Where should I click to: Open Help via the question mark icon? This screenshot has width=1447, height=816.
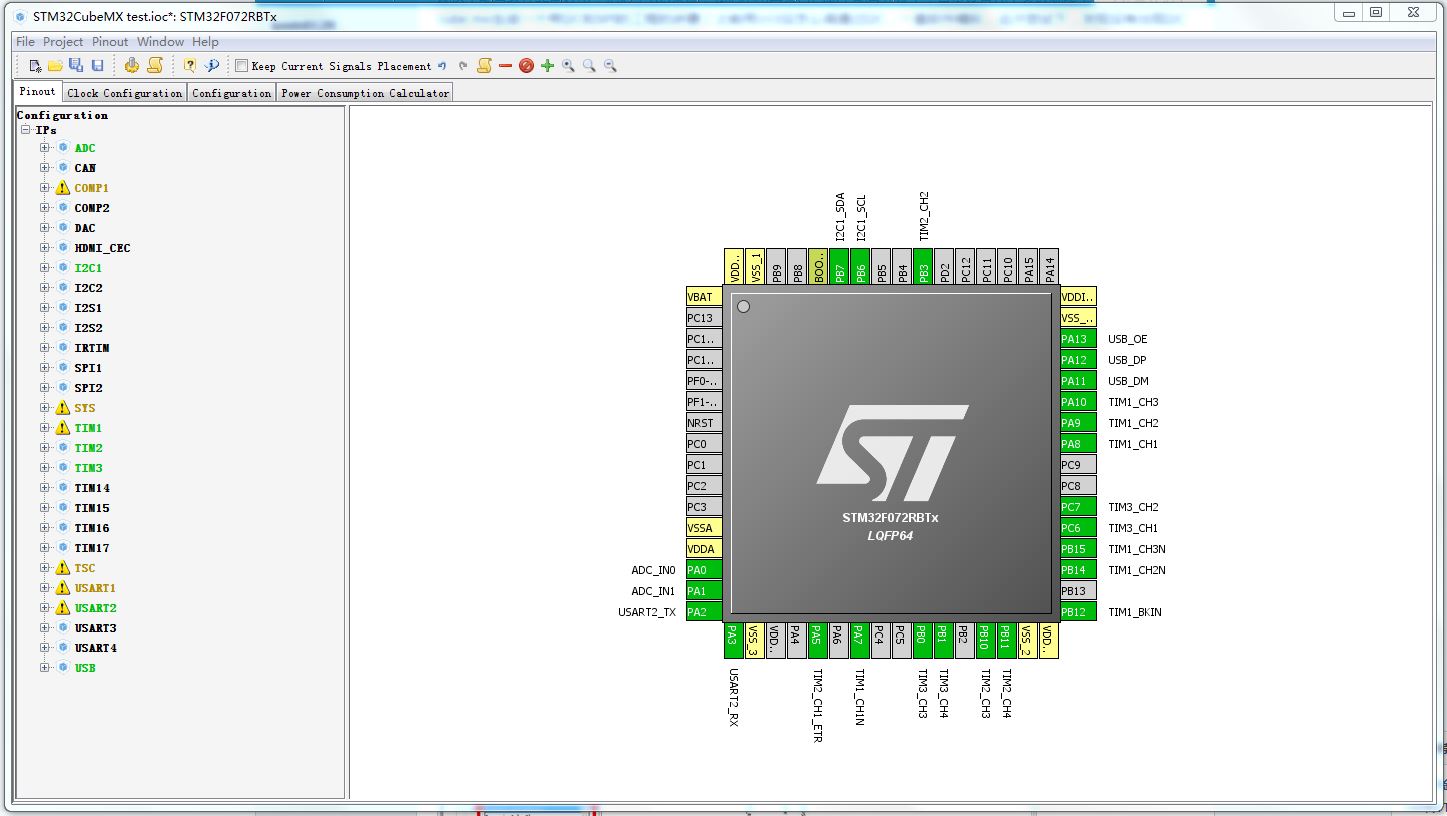click(190, 66)
